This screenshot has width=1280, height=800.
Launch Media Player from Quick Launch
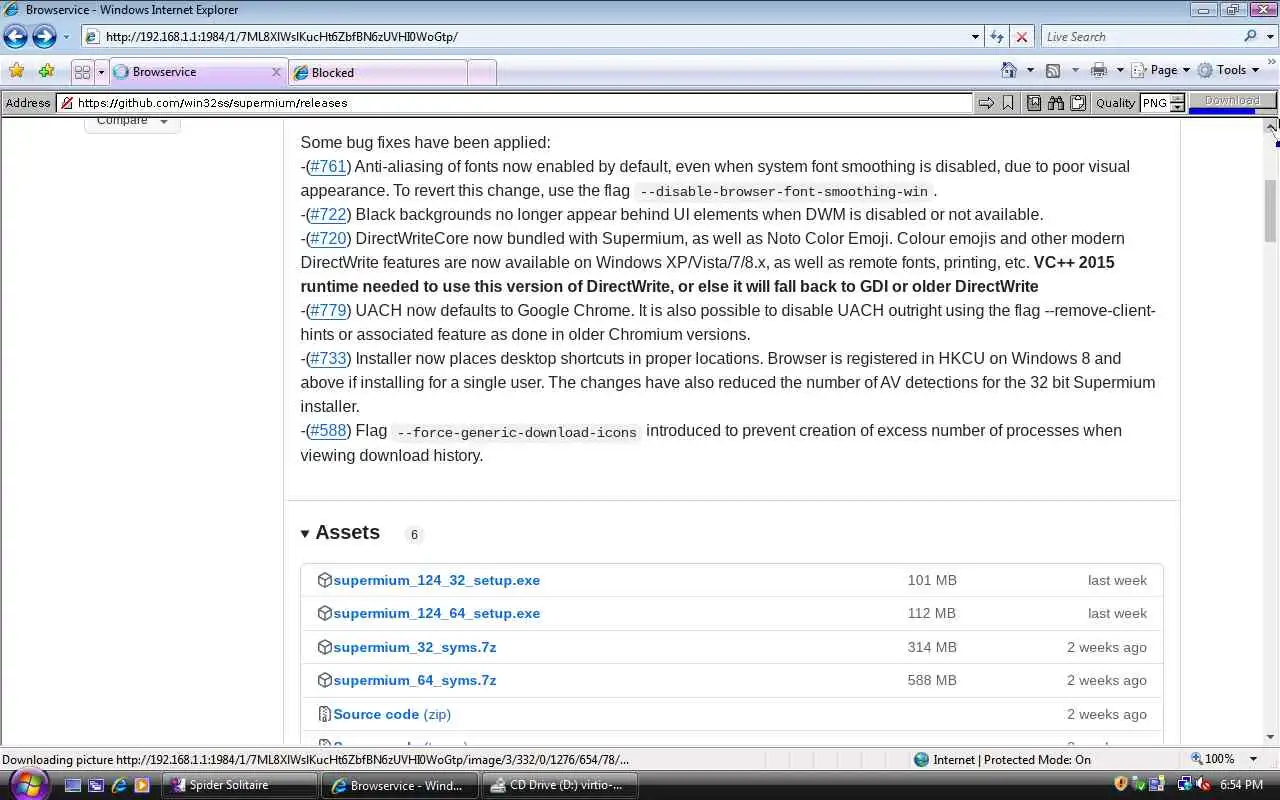[142, 785]
